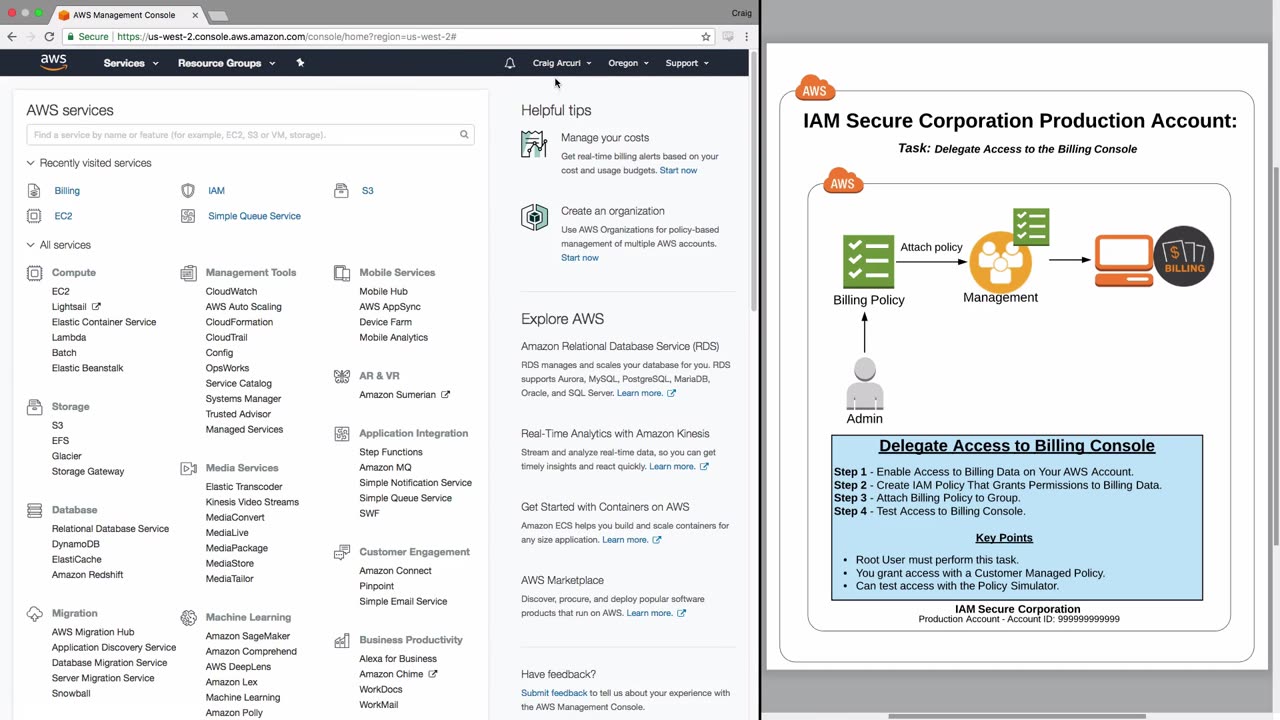This screenshot has height=720, width=1280.
Task: Open the Resource Groups dropdown
Action: [227, 63]
